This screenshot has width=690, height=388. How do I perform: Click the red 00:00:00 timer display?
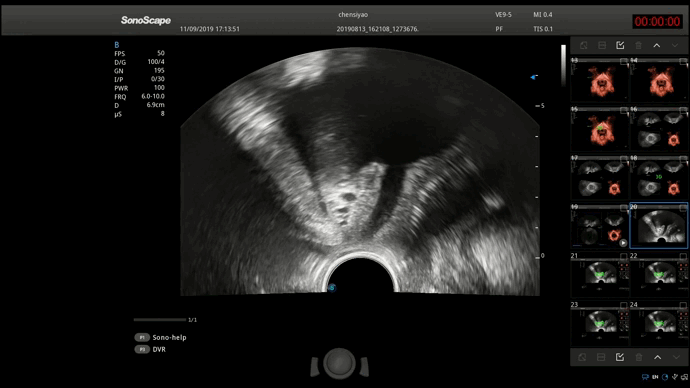click(657, 22)
